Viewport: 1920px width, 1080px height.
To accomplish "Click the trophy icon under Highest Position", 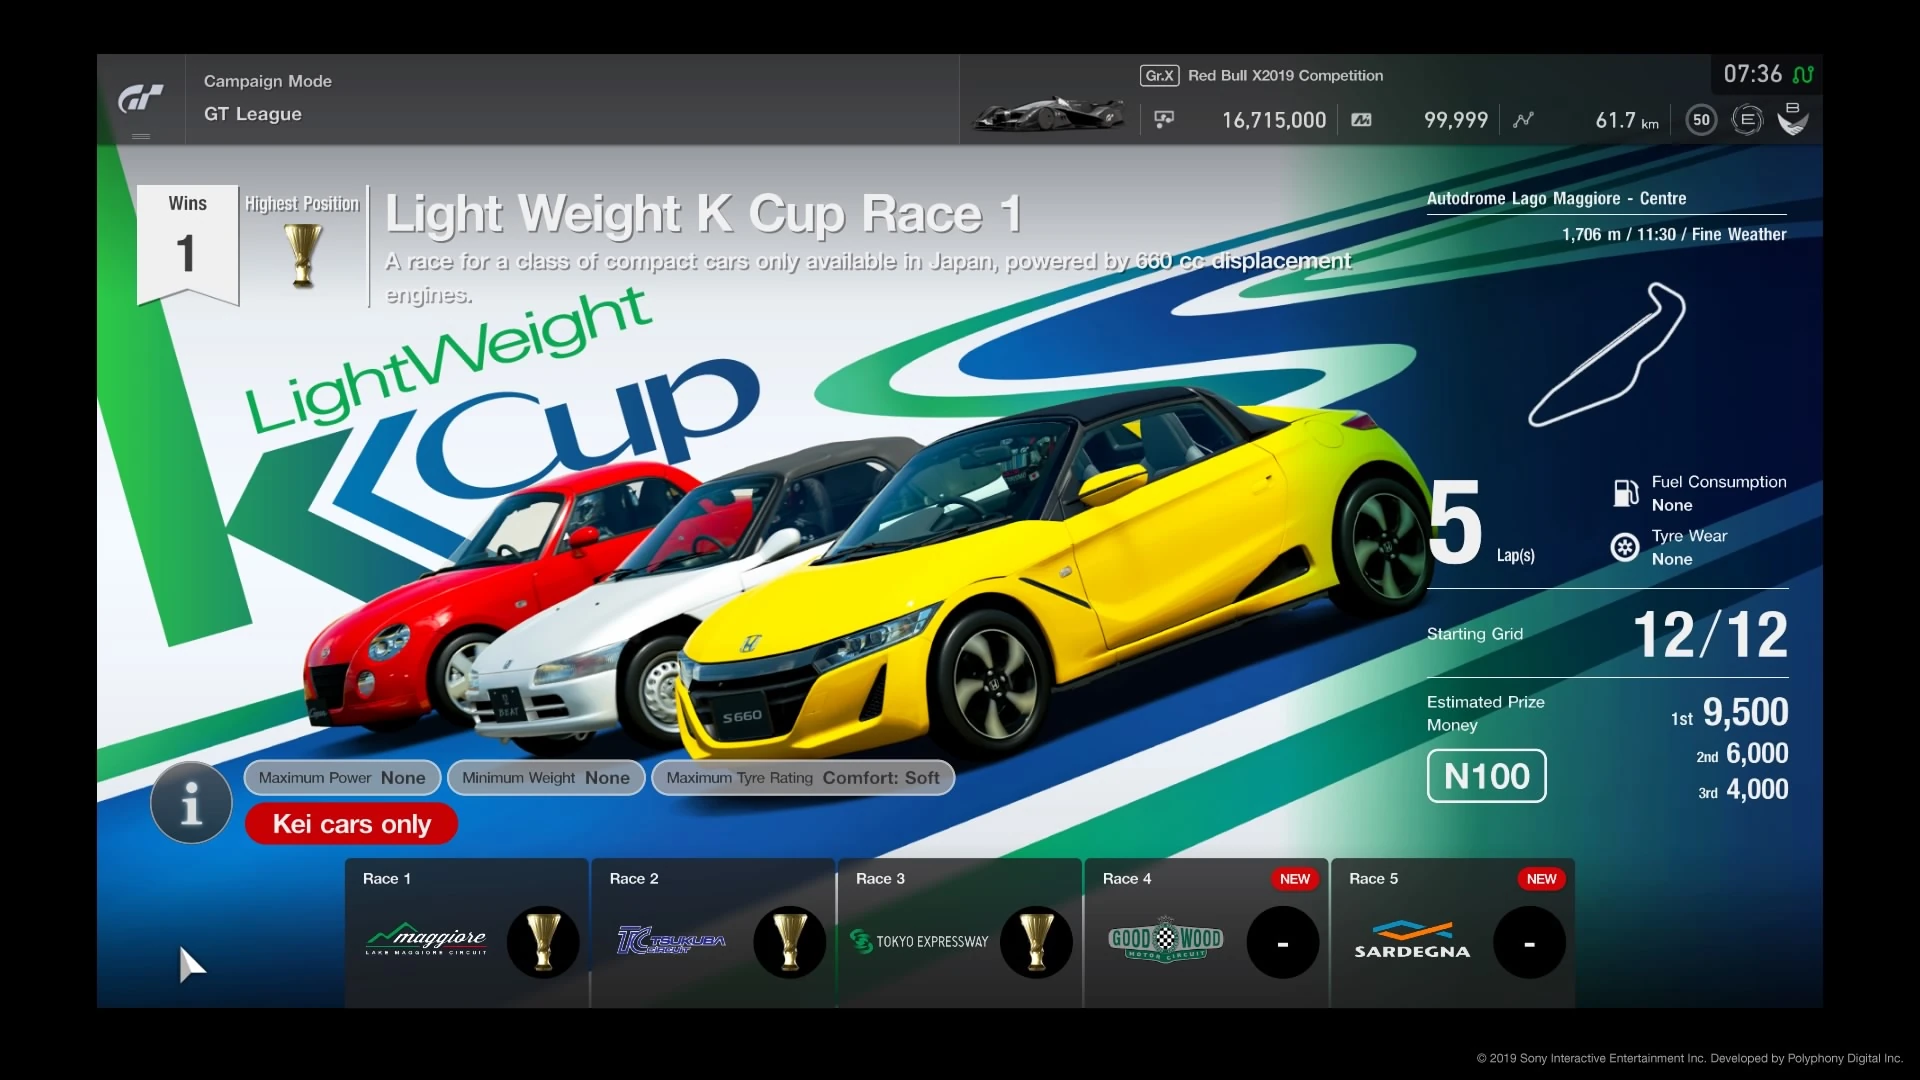I will point(302,255).
